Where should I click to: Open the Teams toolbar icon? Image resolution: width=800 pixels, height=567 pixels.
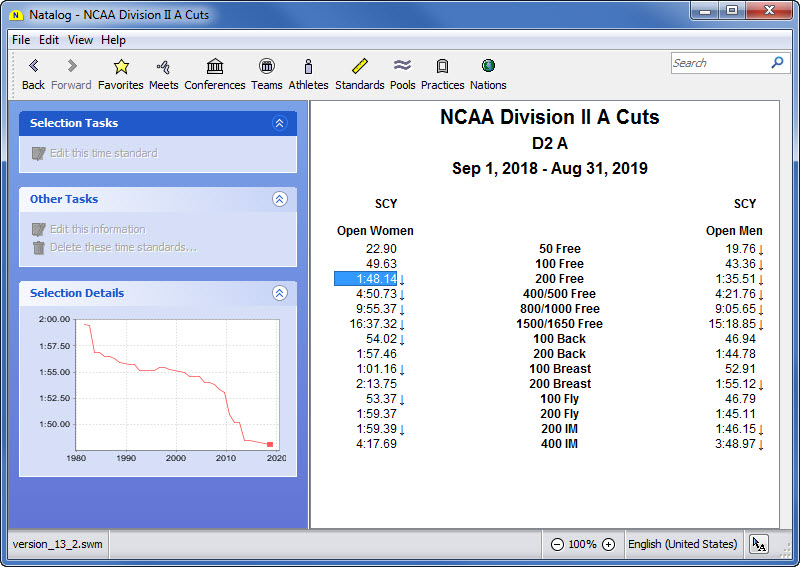coord(267,67)
